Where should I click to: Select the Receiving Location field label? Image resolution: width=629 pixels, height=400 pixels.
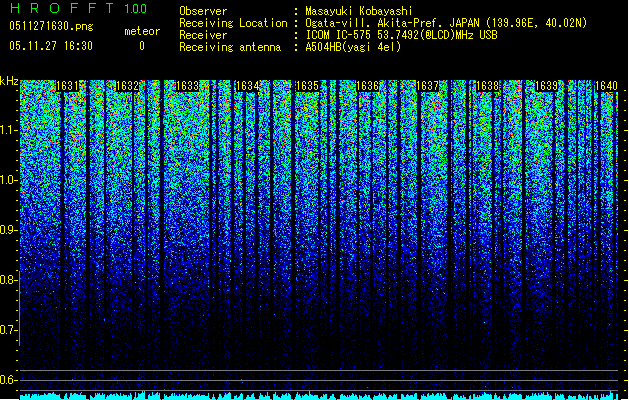coord(233,23)
